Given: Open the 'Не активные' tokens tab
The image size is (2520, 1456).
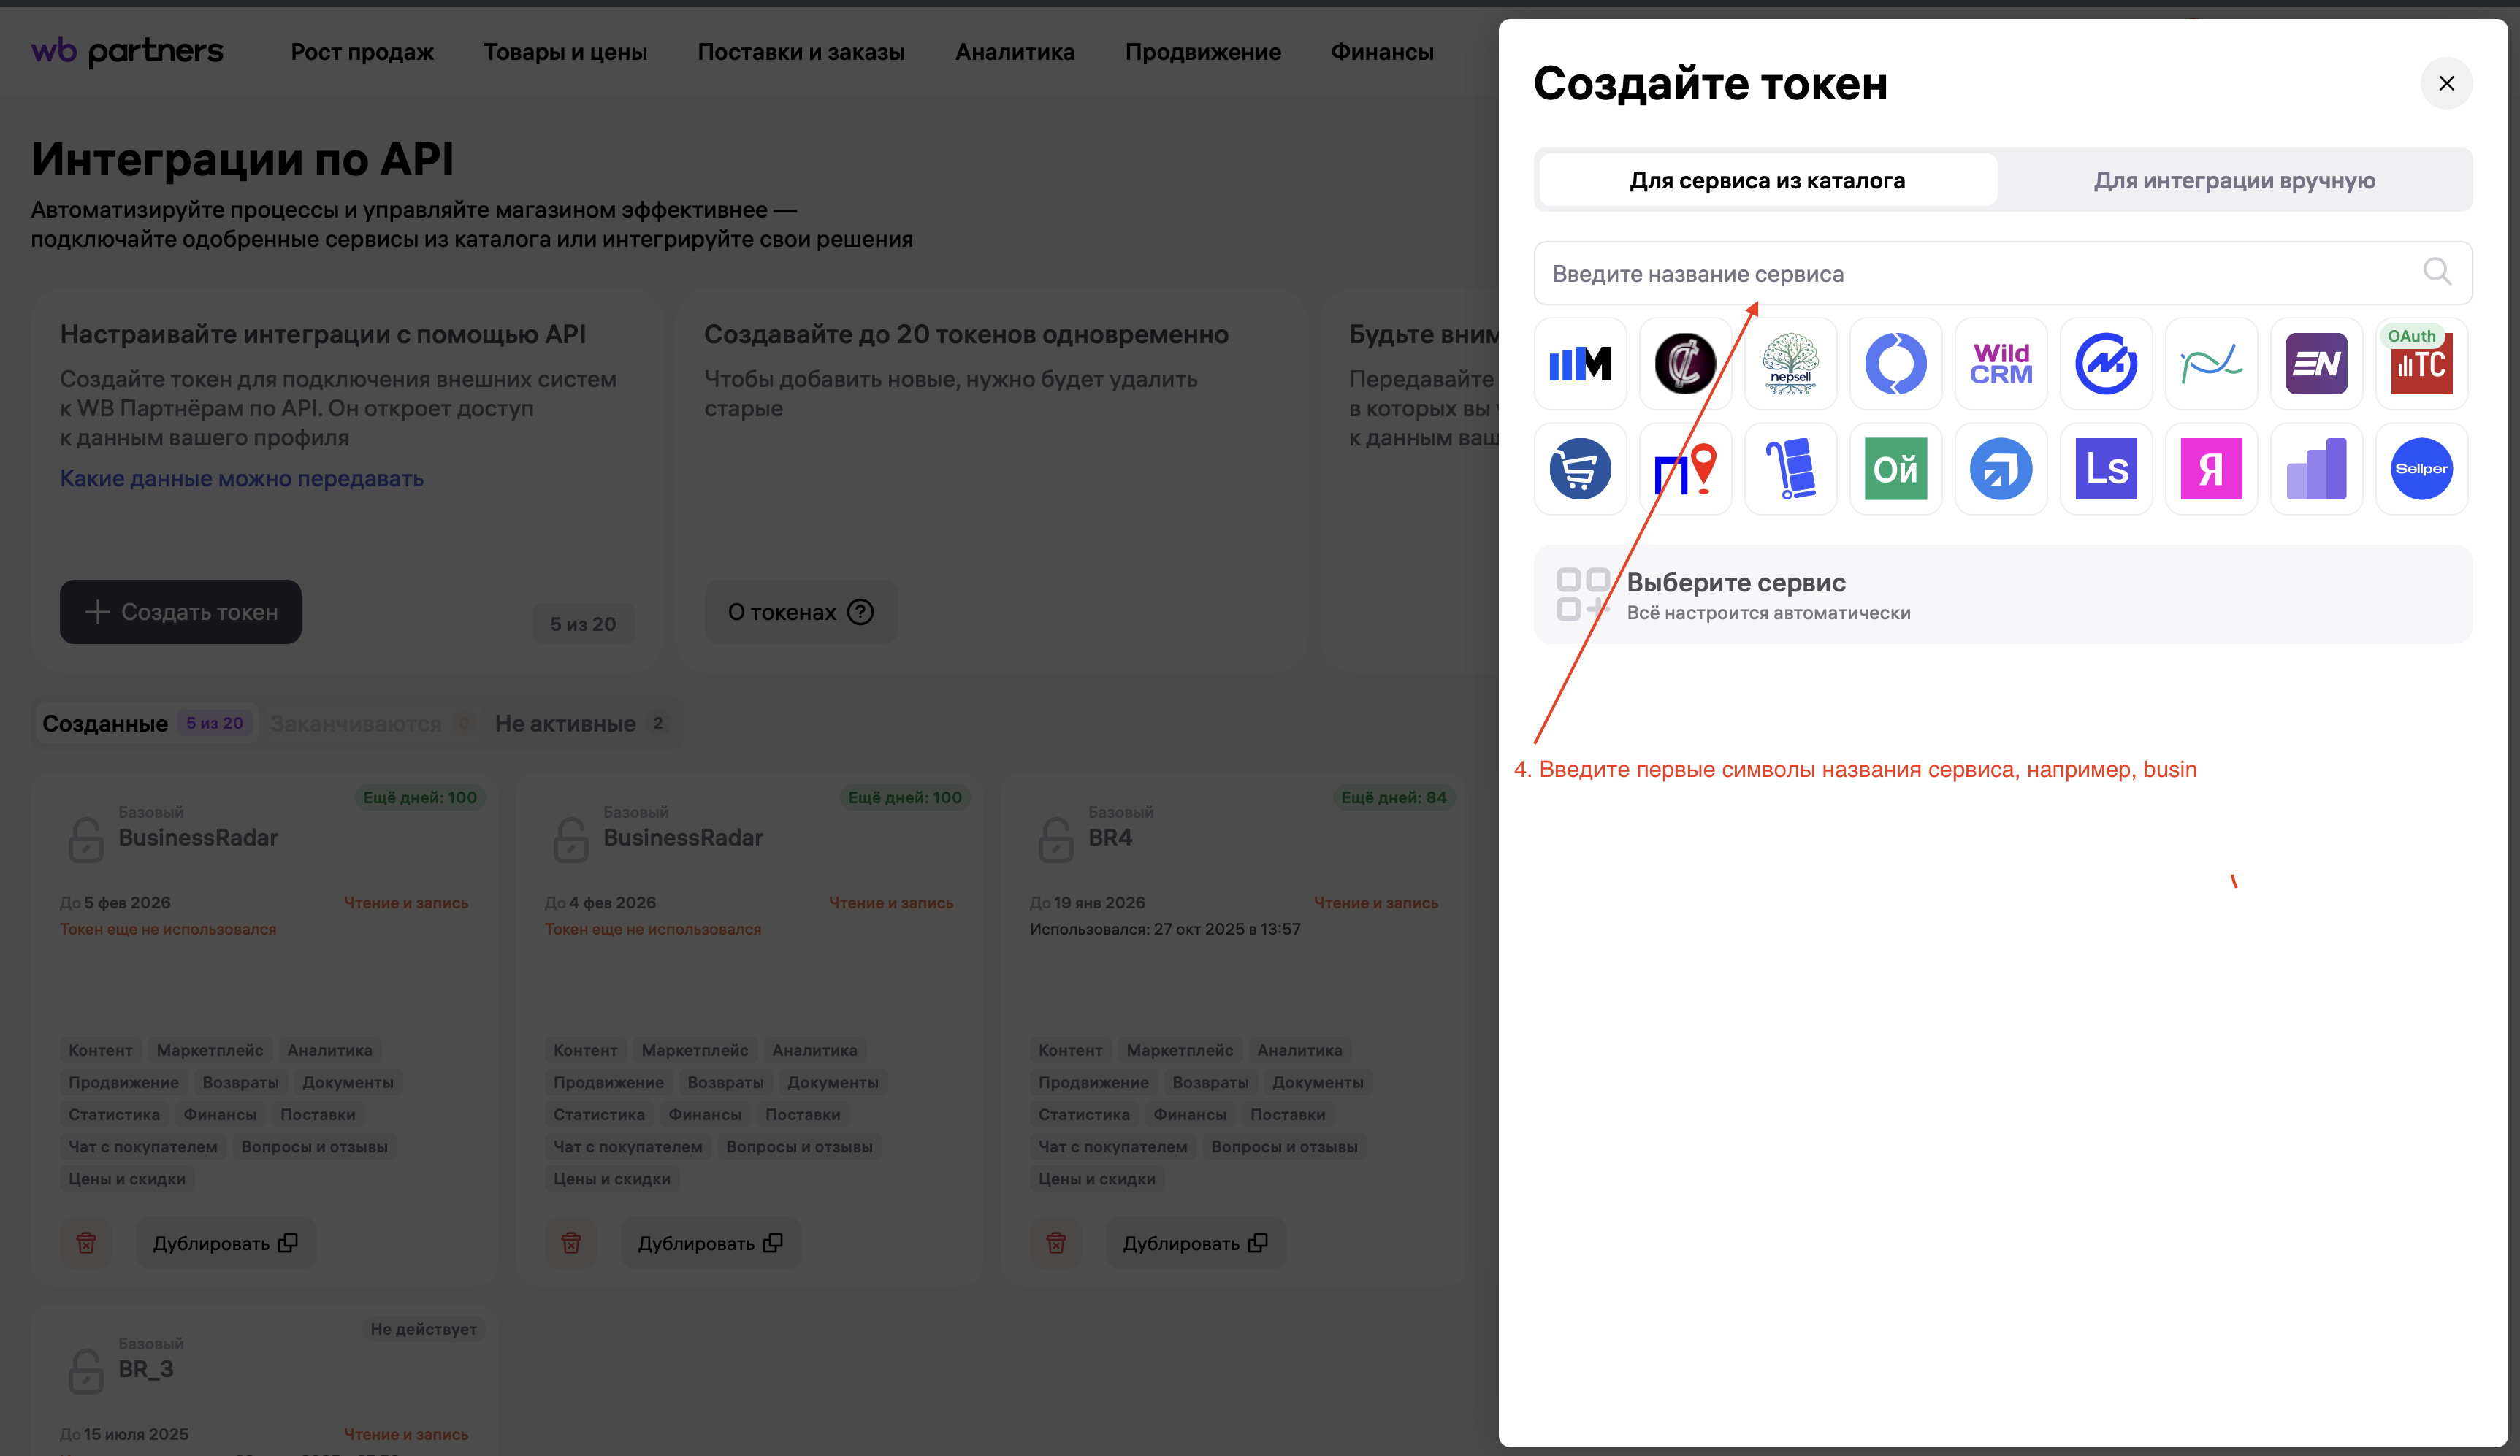Looking at the screenshot, I should 566,724.
